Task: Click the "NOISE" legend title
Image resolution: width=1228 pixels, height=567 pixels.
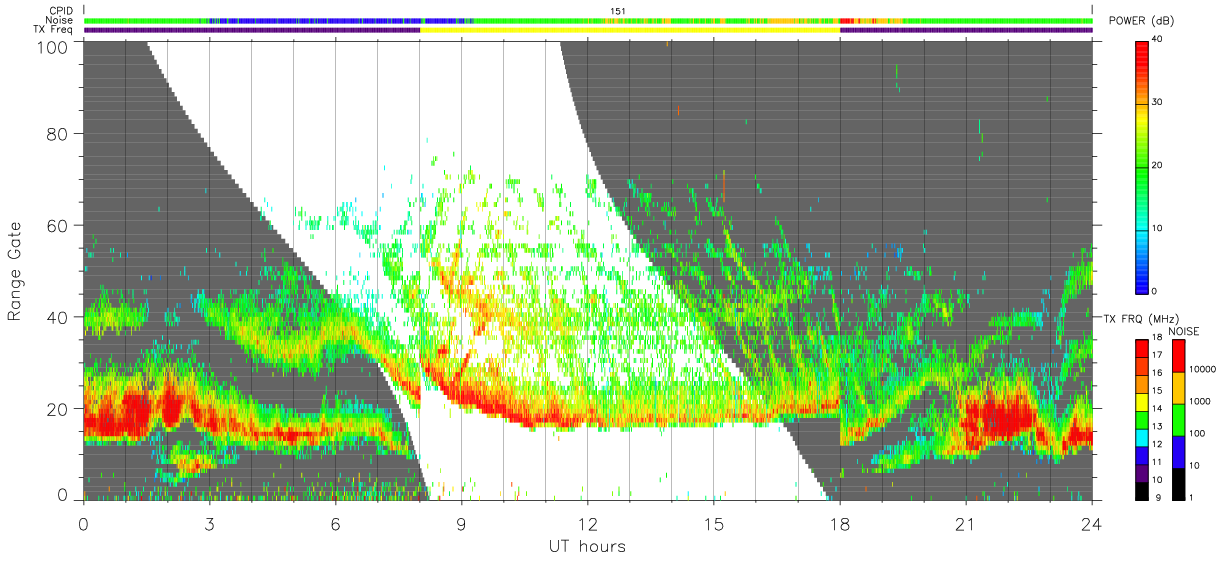Action: [x=1185, y=331]
